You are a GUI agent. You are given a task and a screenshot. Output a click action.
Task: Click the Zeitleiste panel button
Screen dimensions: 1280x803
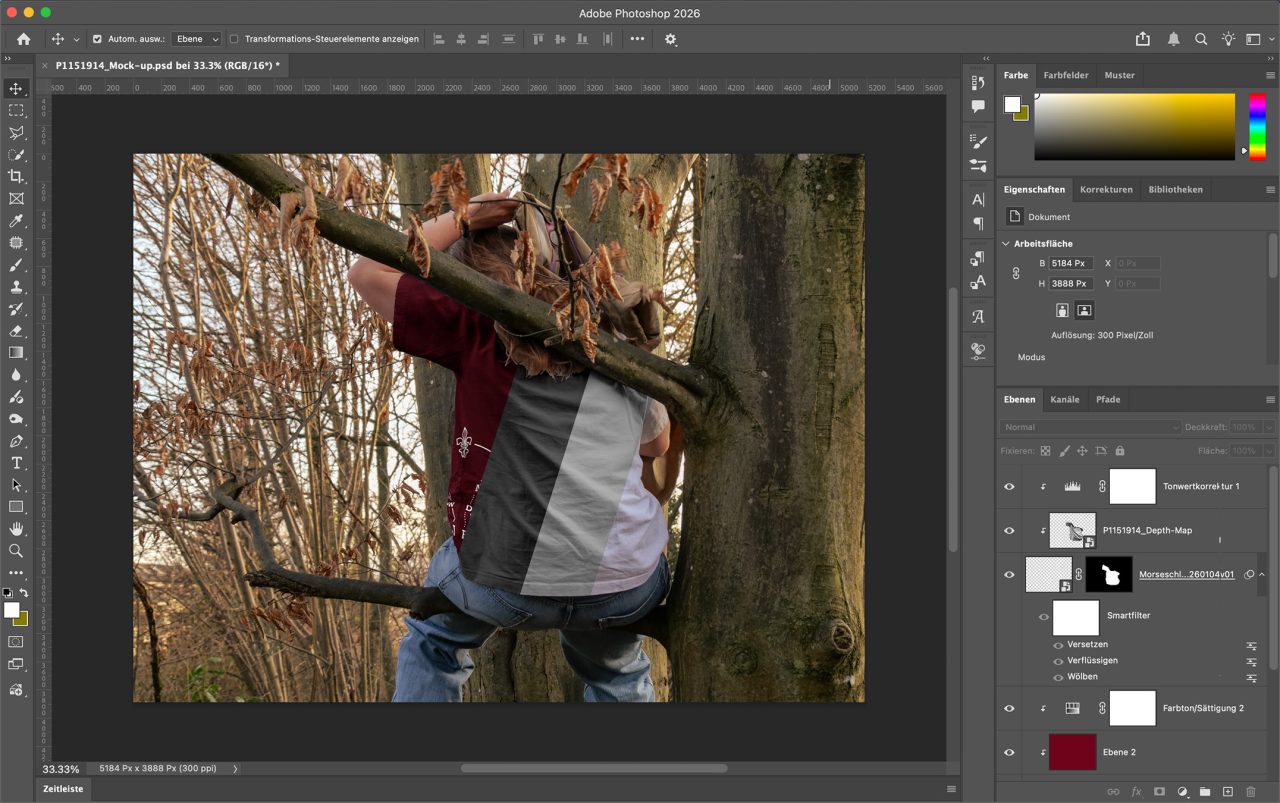click(x=62, y=789)
